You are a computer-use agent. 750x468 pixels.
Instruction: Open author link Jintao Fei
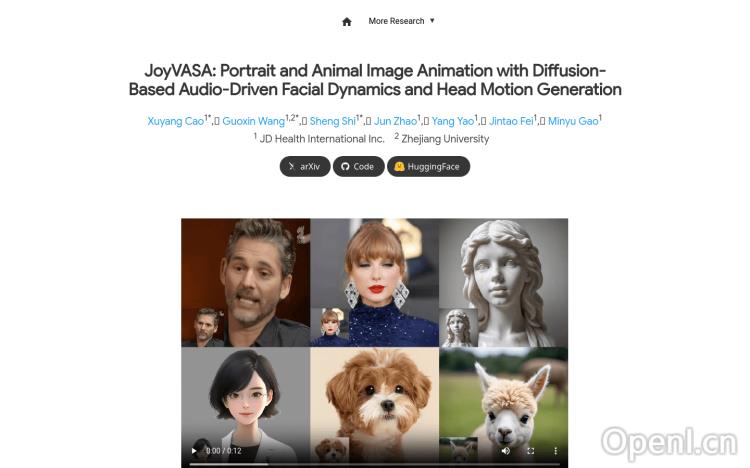point(510,121)
